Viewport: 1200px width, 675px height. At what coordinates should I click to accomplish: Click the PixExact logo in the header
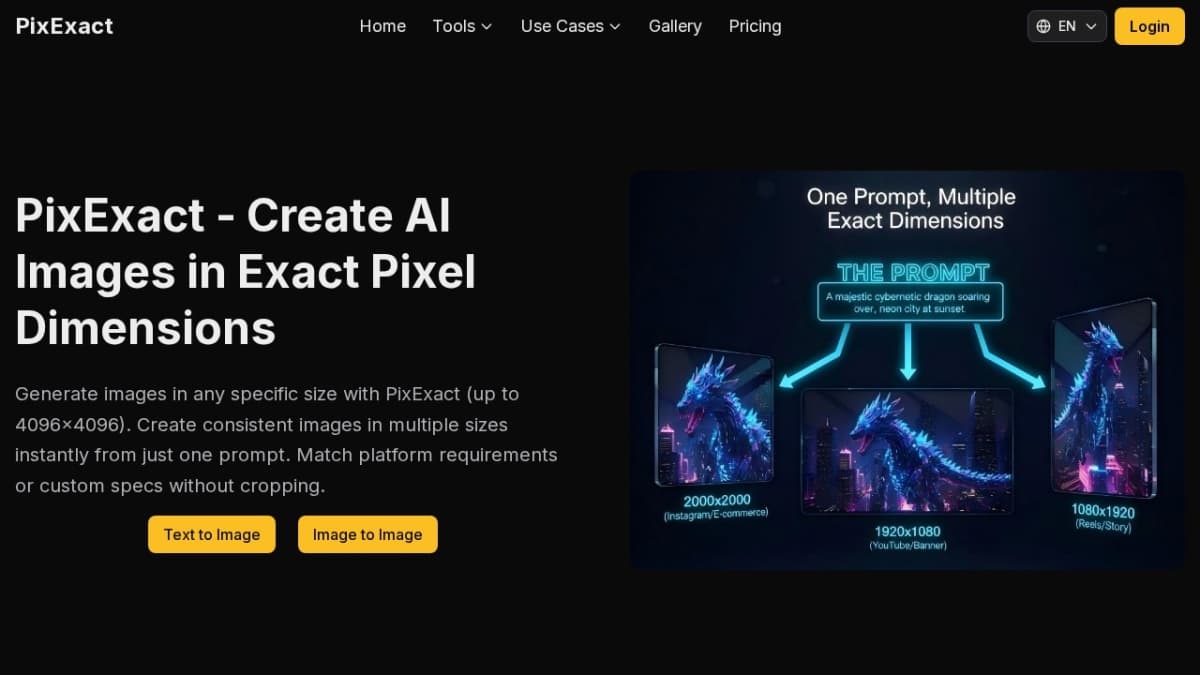coord(65,26)
